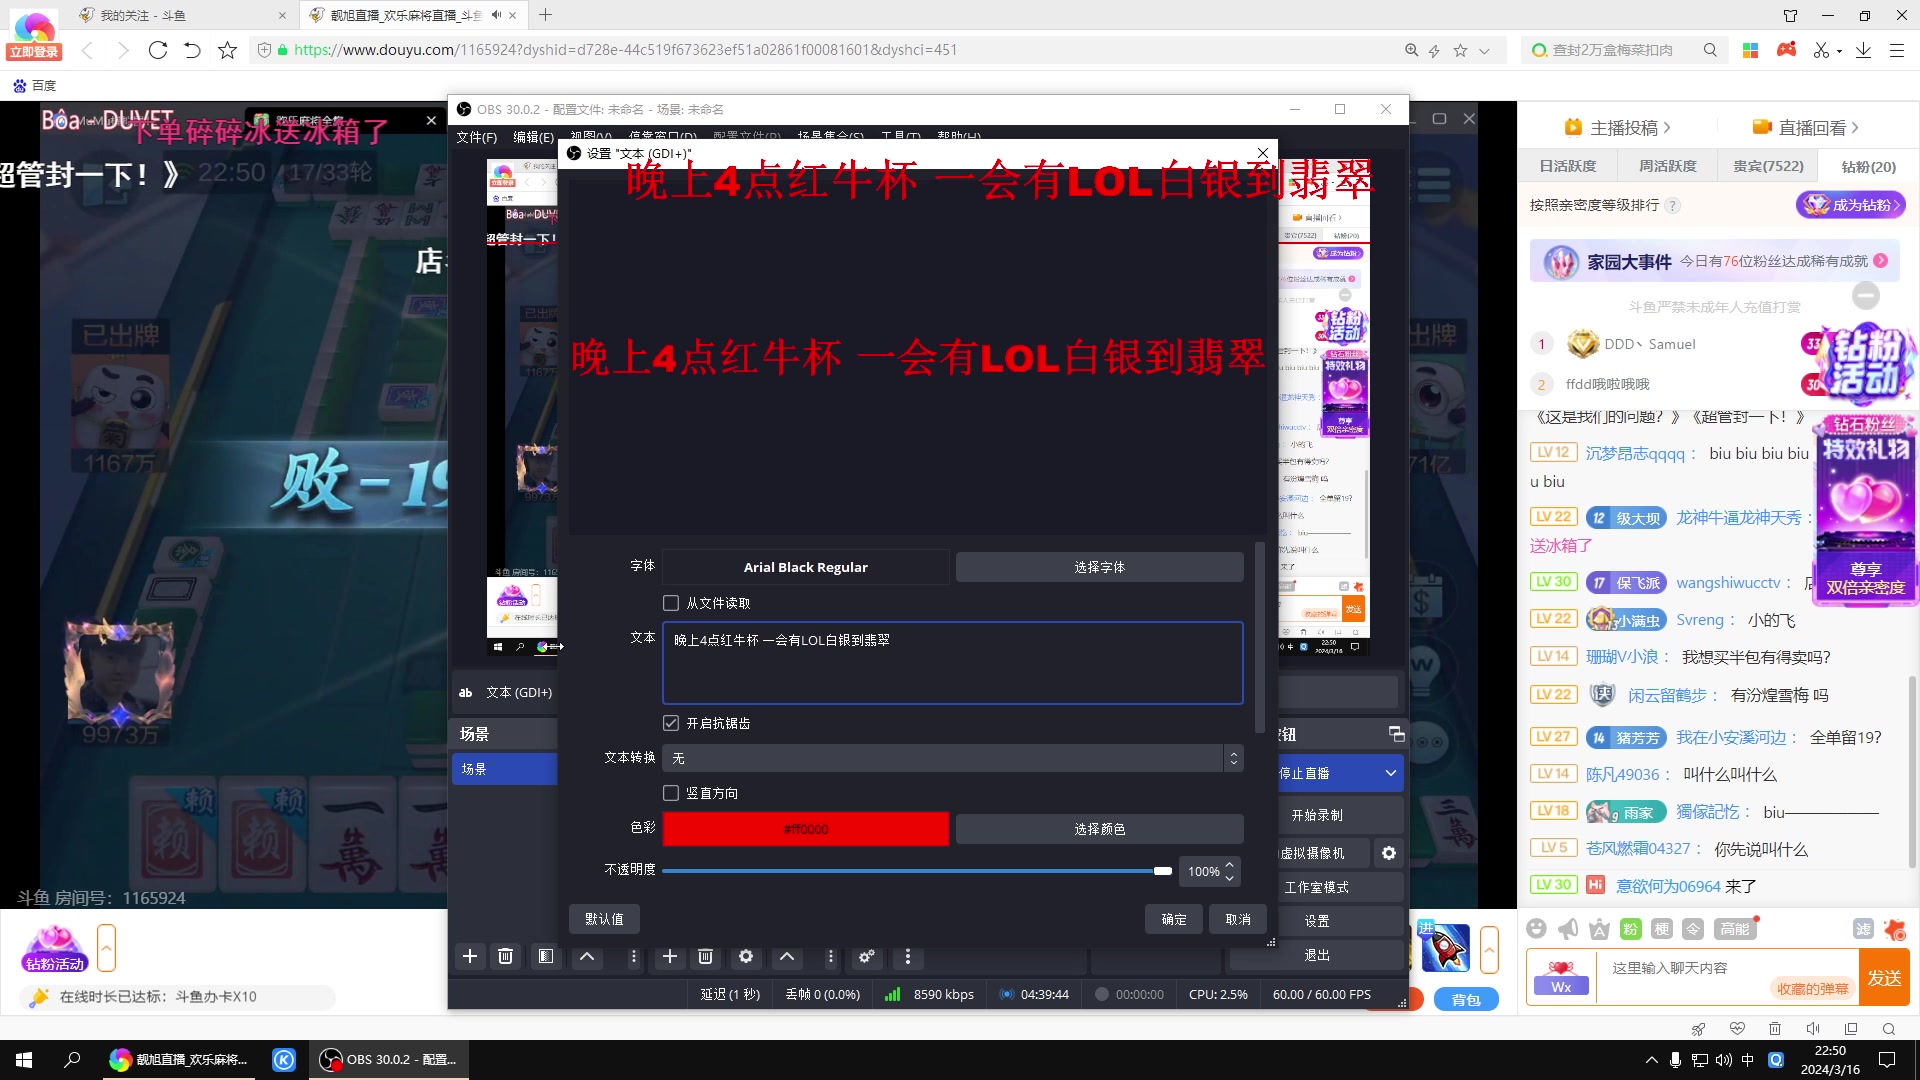Mute the tab audio speaker icon
Image resolution: width=1920 pixels, height=1080 pixels.
pyautogui.click(x=496, y=15)
